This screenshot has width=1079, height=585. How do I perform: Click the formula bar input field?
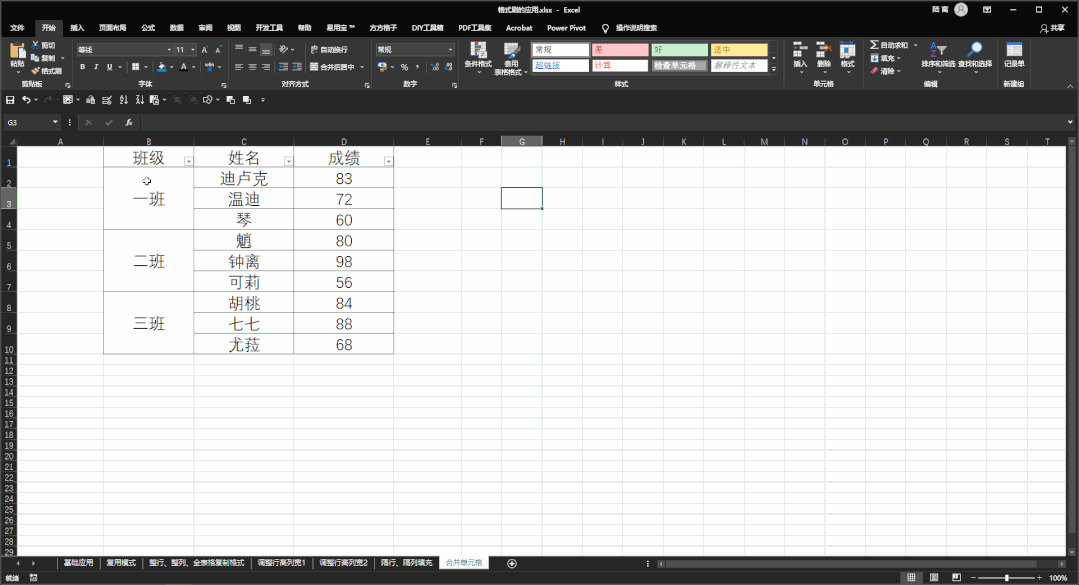(x=603, y=123)
